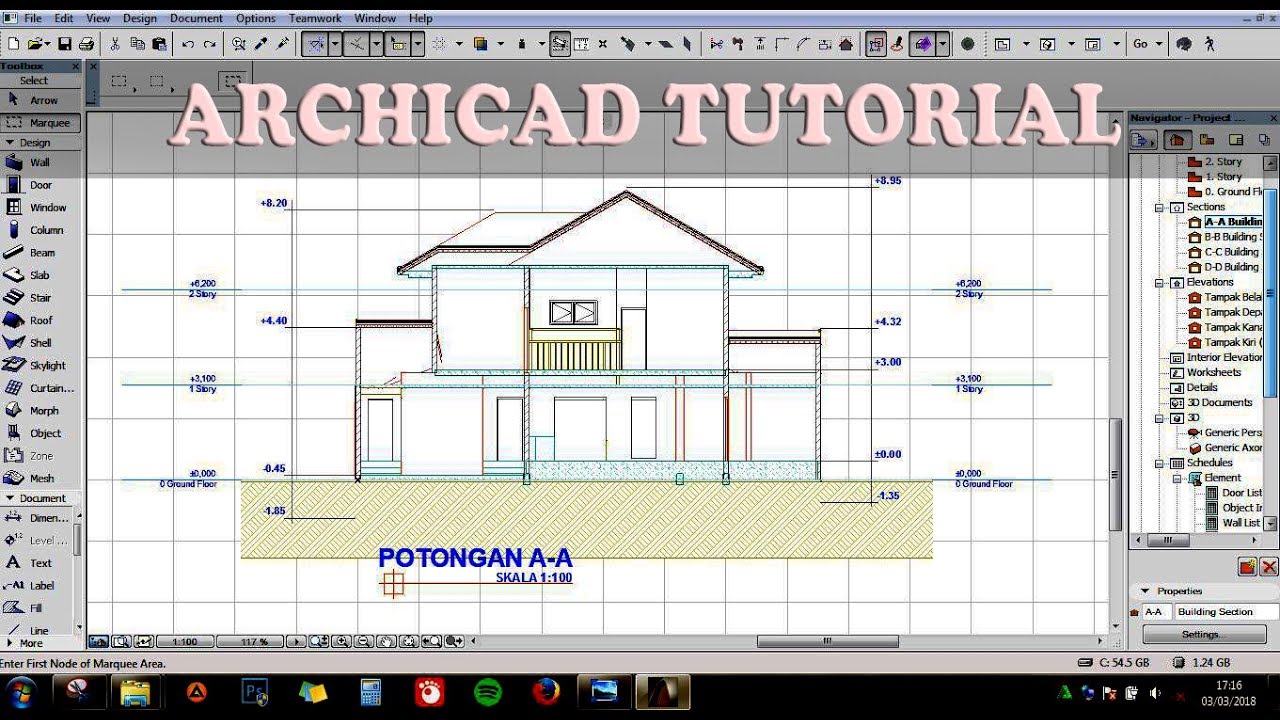
Task: Select the Stair tool
Action: click(x=40, y=298)
